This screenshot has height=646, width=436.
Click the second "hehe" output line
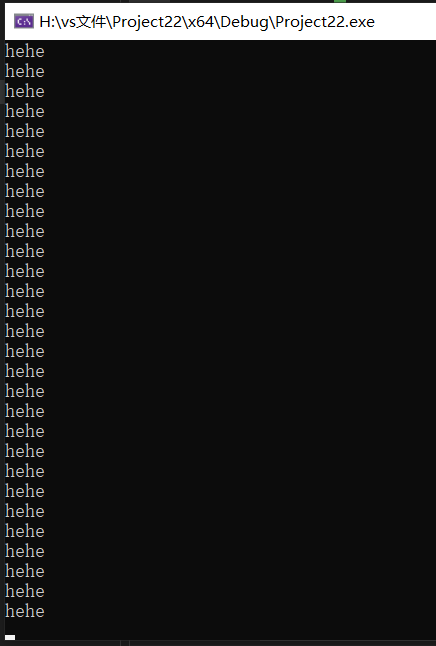[25, 72]
